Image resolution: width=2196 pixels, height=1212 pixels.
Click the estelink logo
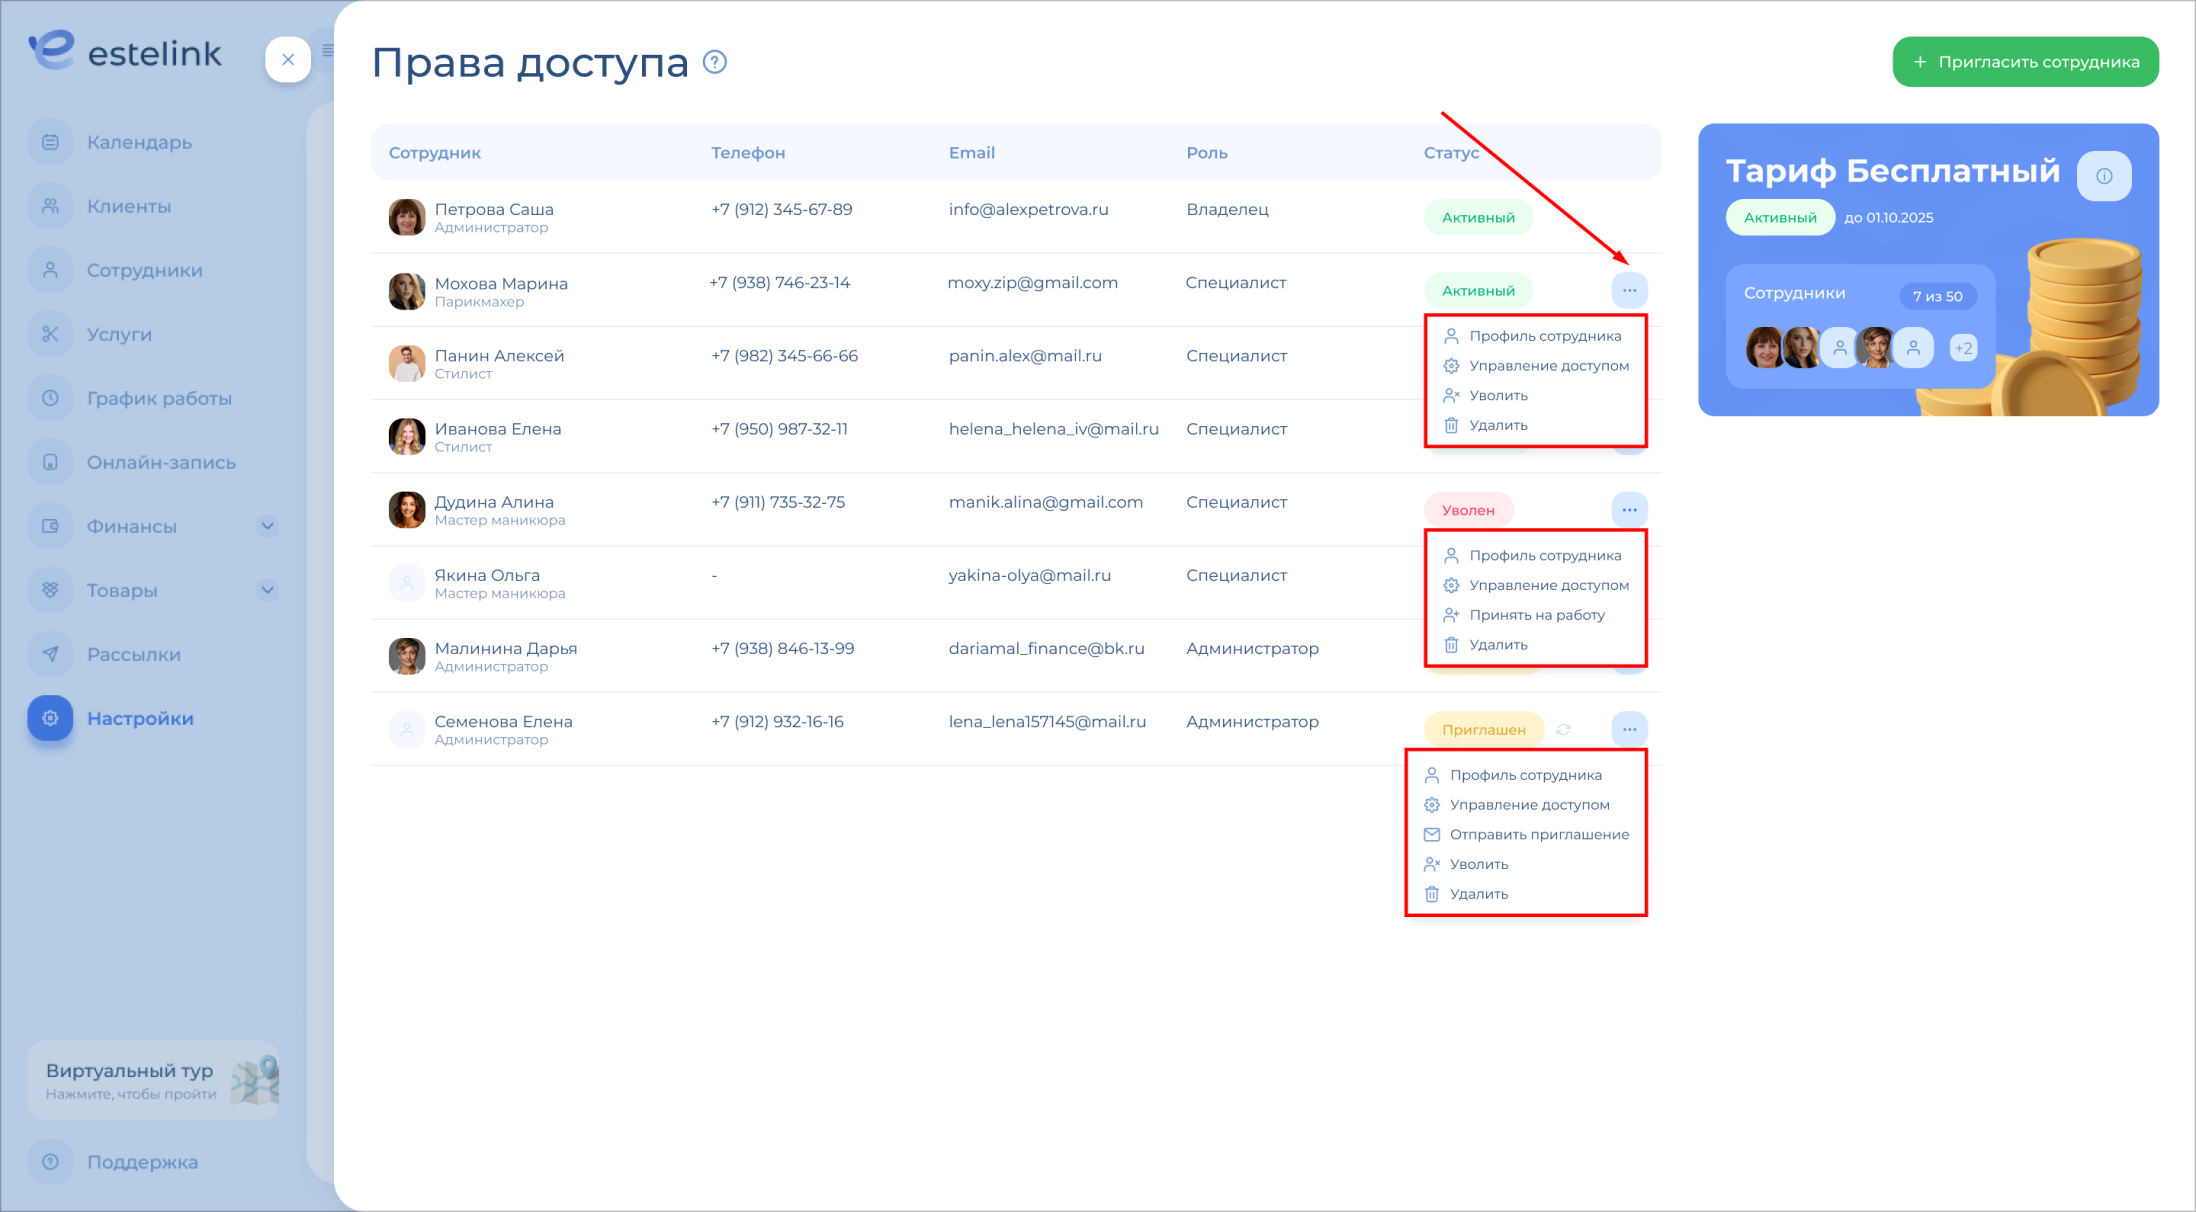pos(126,51)
